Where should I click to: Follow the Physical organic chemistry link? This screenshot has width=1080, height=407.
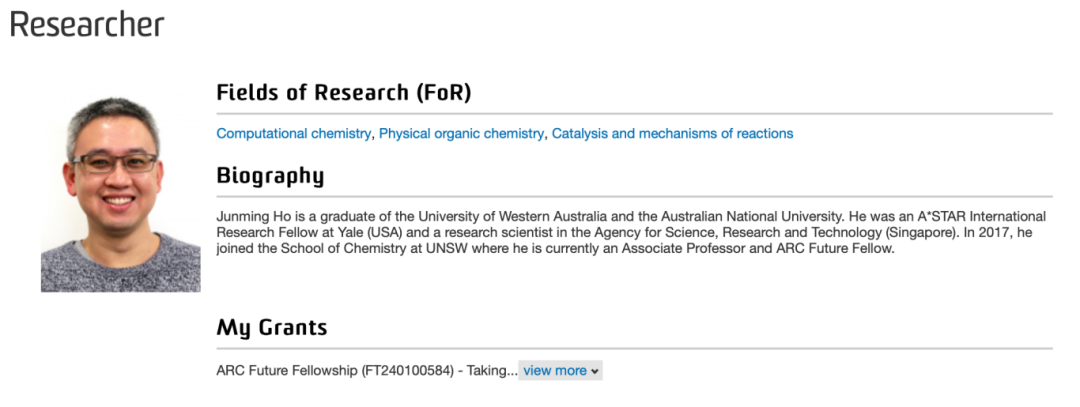(x=461, y=134)
